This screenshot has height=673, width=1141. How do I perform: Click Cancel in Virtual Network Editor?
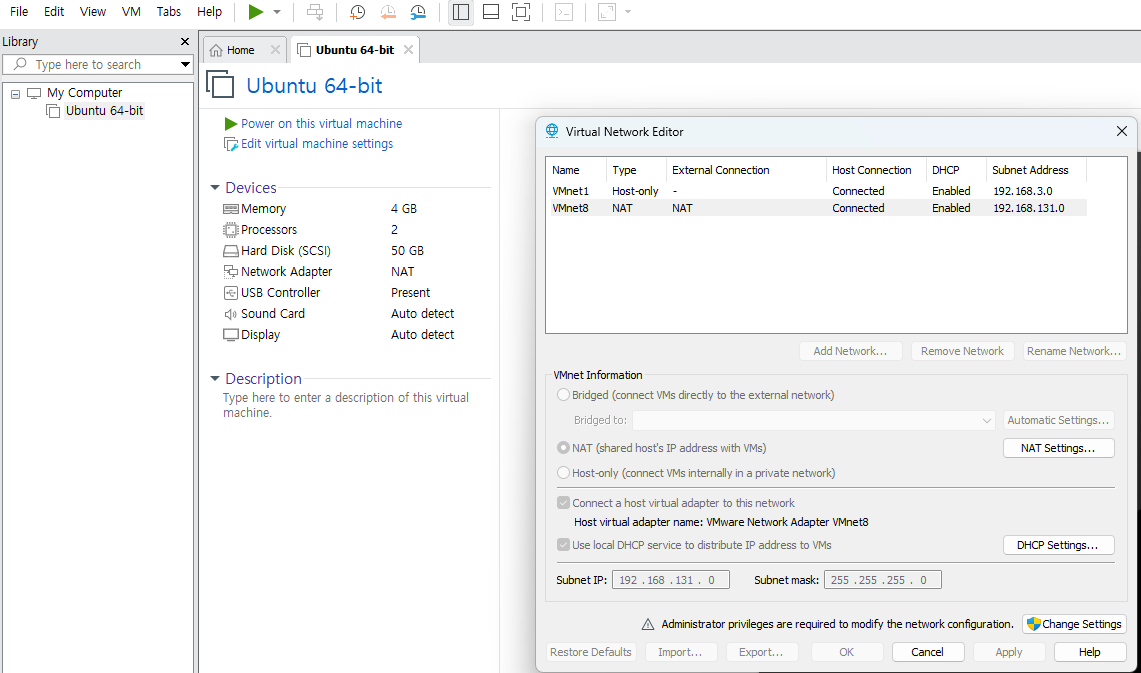coord(928,652)
